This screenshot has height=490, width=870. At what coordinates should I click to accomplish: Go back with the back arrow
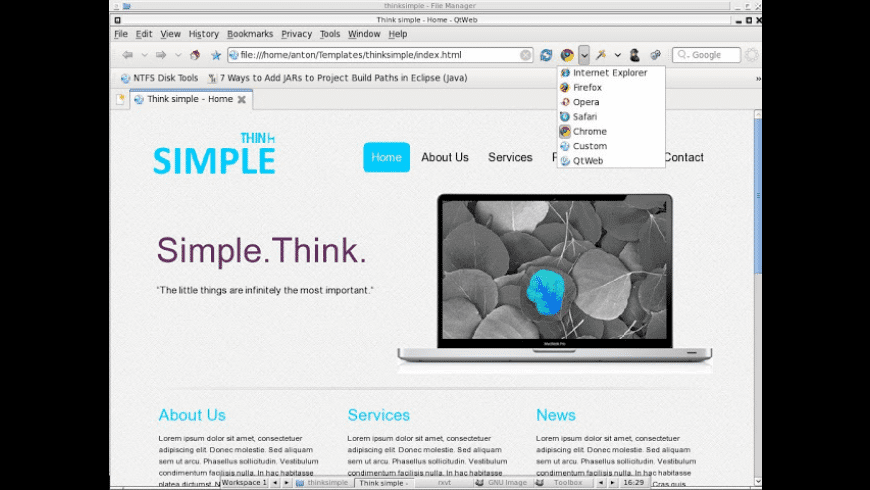point(128,55)
